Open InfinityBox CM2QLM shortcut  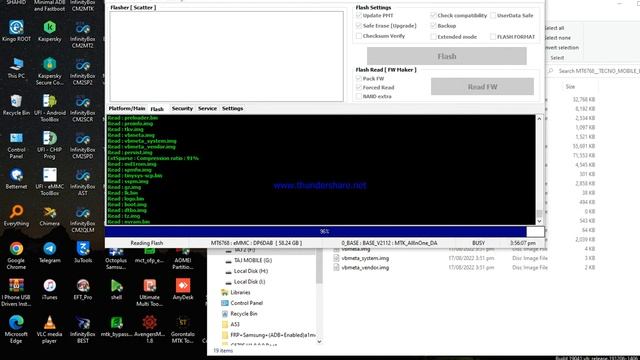click(82, 219)
